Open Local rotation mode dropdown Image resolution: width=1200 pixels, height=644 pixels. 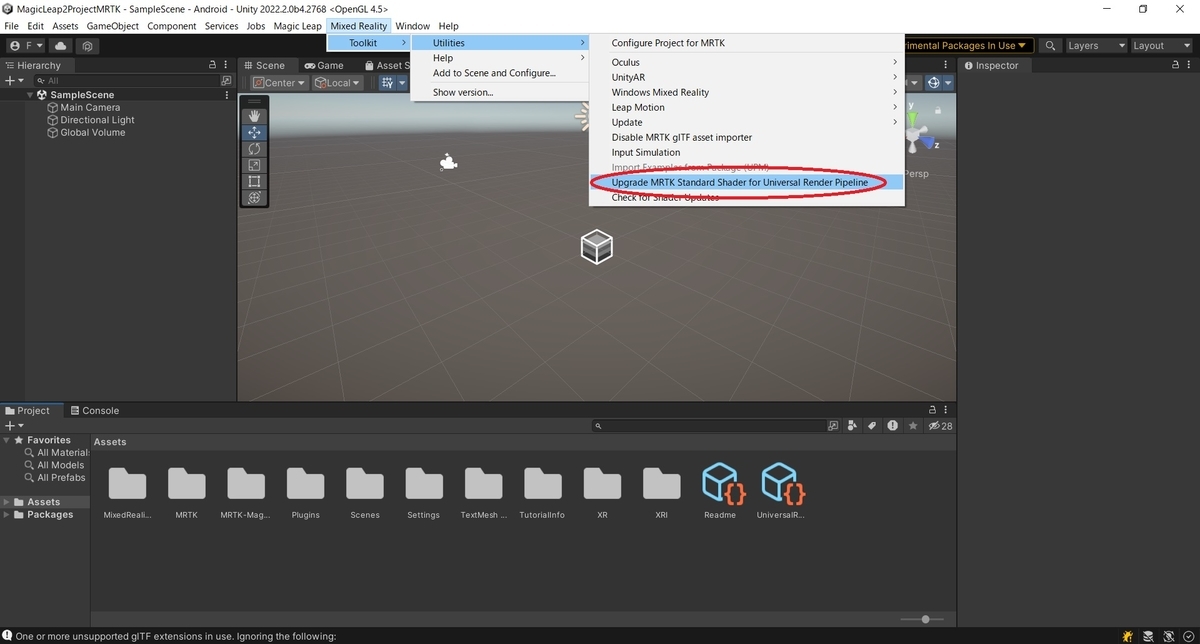point(338,83)
